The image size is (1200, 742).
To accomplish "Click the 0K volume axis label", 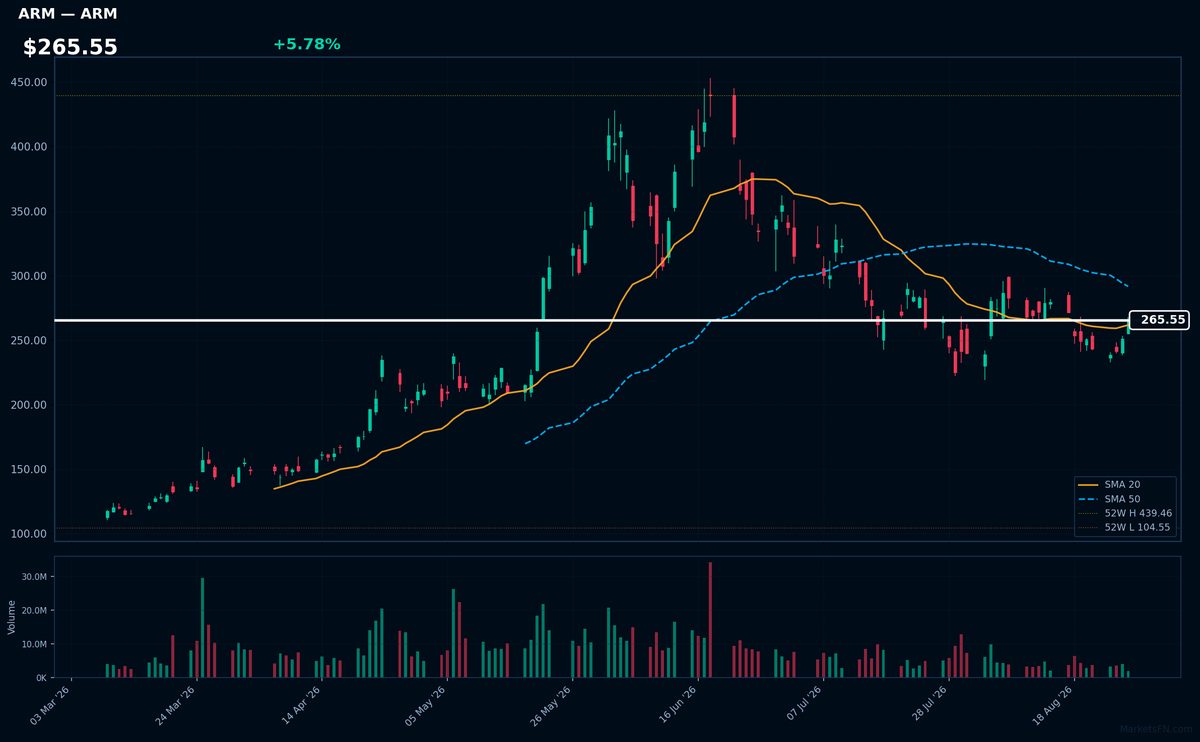I will (x=41, y=678).
